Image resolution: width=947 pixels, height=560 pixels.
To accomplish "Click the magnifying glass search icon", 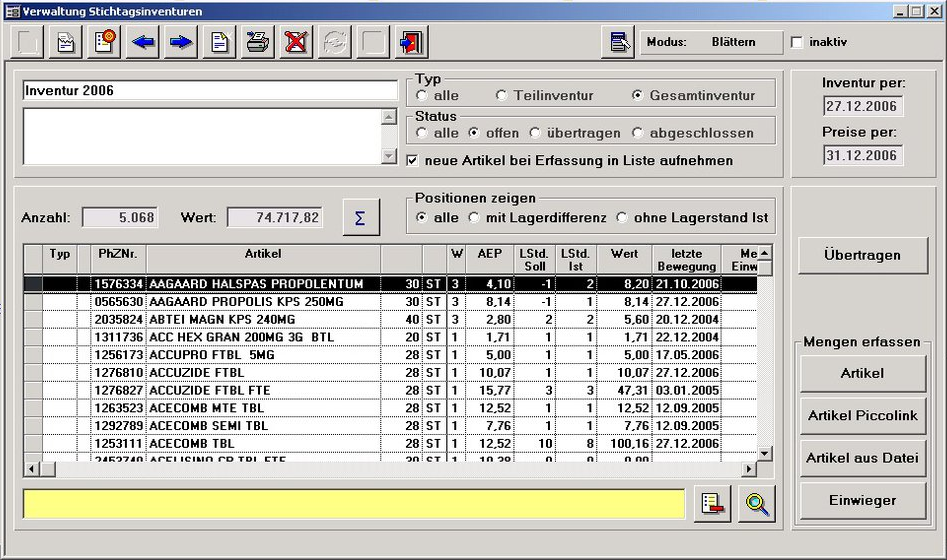I will [757, 504].
